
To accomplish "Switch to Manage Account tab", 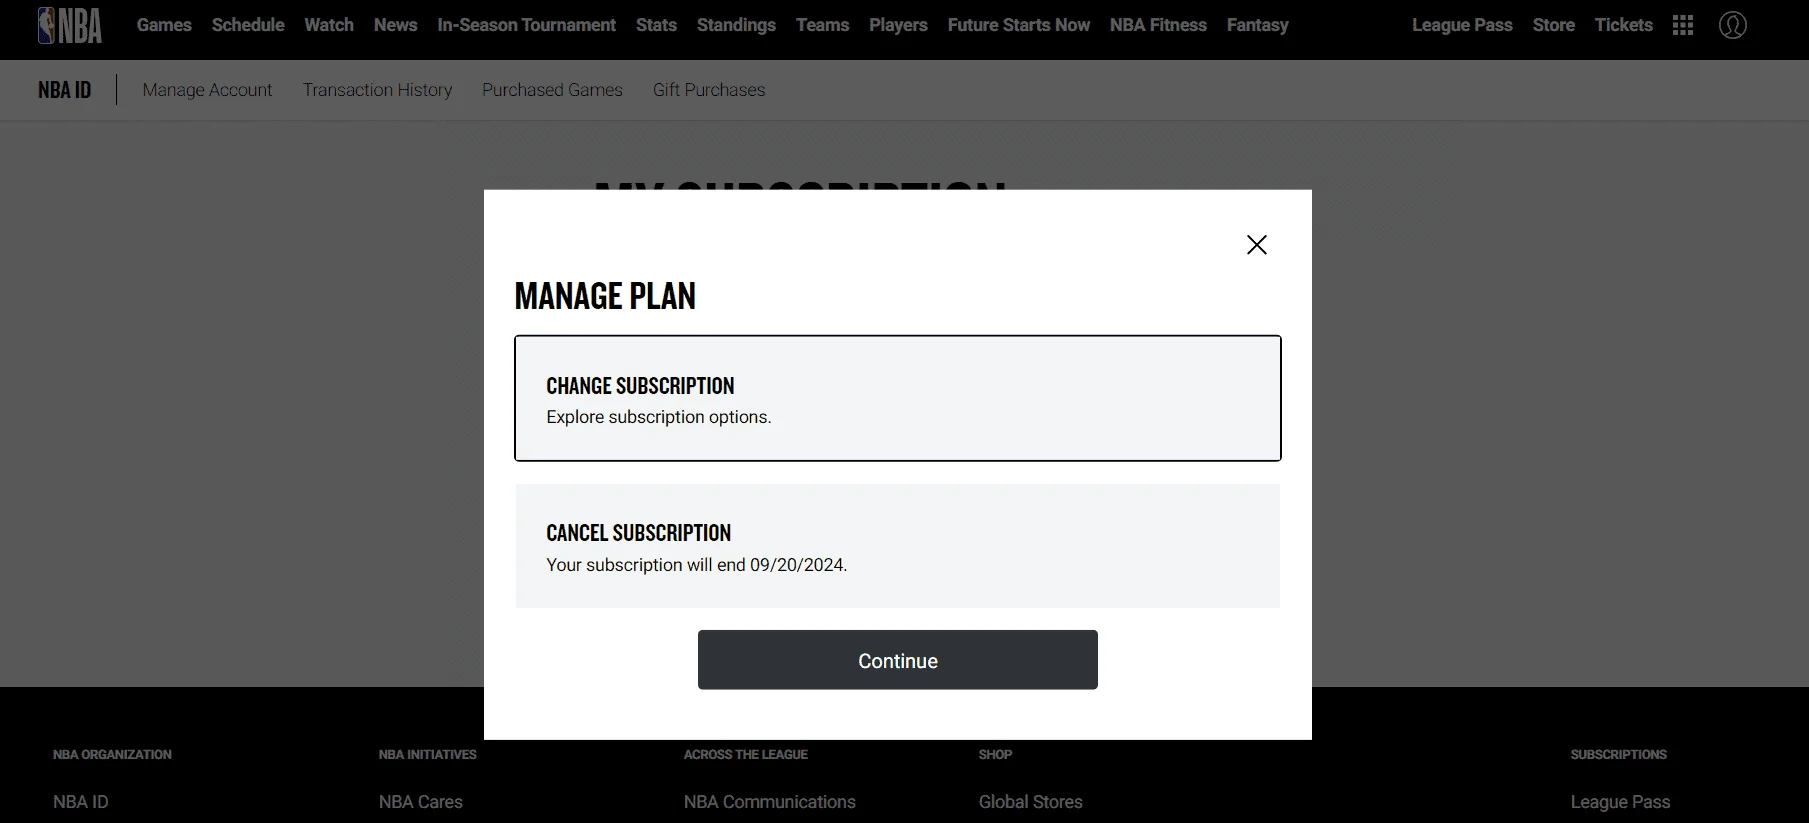I will tap(207, 90).
